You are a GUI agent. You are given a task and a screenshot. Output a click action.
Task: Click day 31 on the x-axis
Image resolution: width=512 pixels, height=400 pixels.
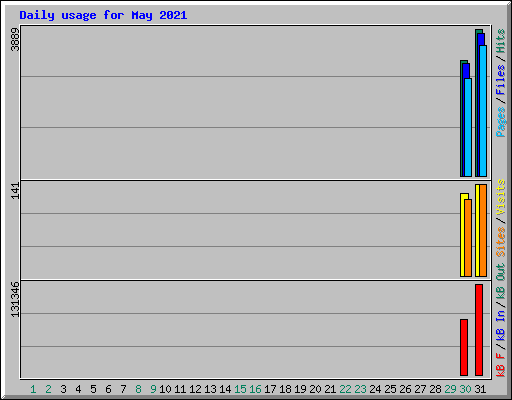480,389
